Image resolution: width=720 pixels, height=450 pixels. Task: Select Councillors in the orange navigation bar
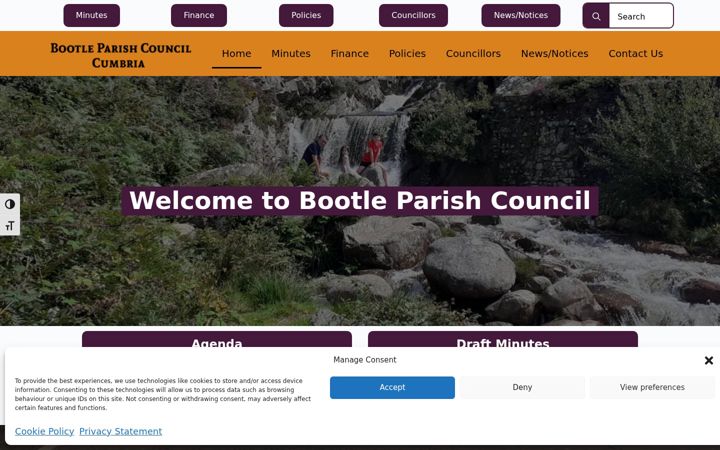tap(473, 54)
